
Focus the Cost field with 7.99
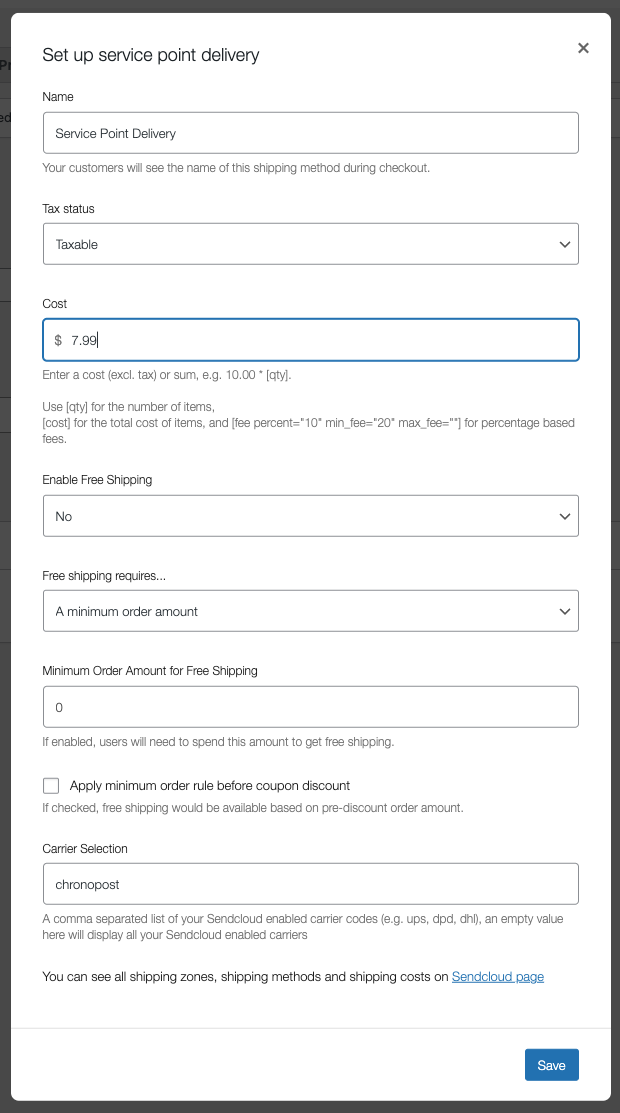[x=310, y=340]
